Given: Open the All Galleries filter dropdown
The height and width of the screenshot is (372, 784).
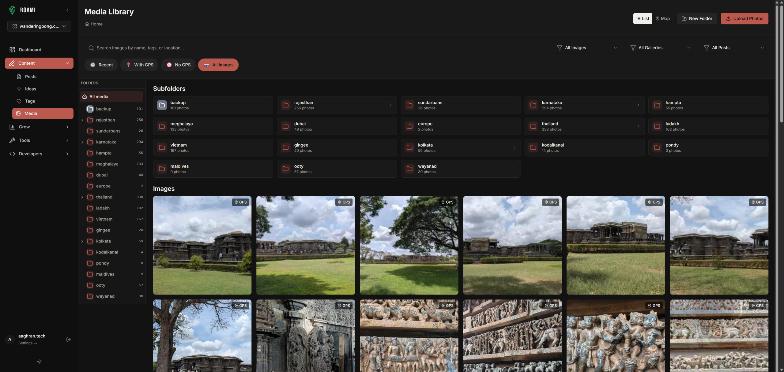Looking at the screenshot, I should coord(660,48).
